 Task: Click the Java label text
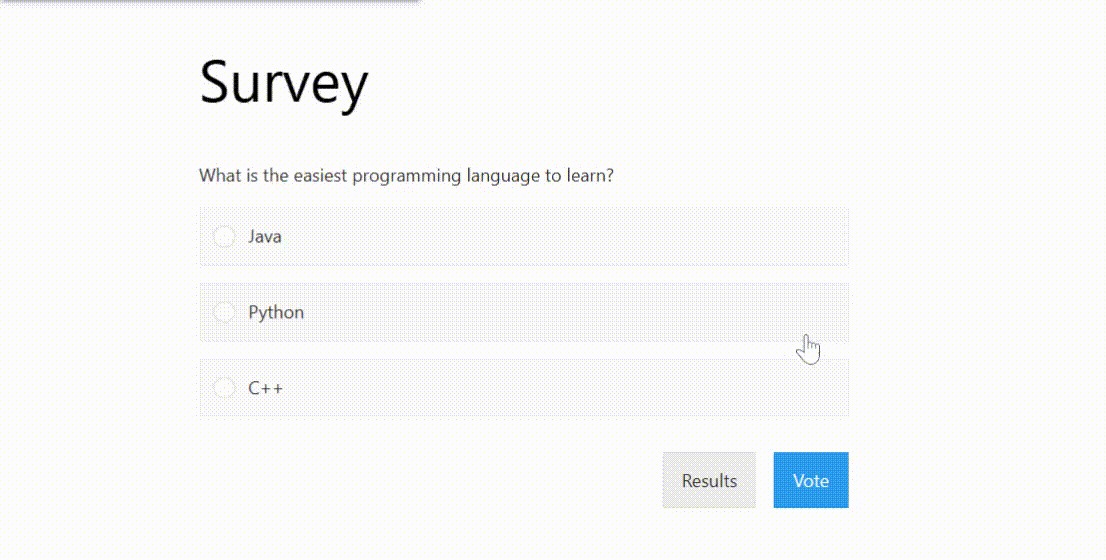[x=265, y=237]
